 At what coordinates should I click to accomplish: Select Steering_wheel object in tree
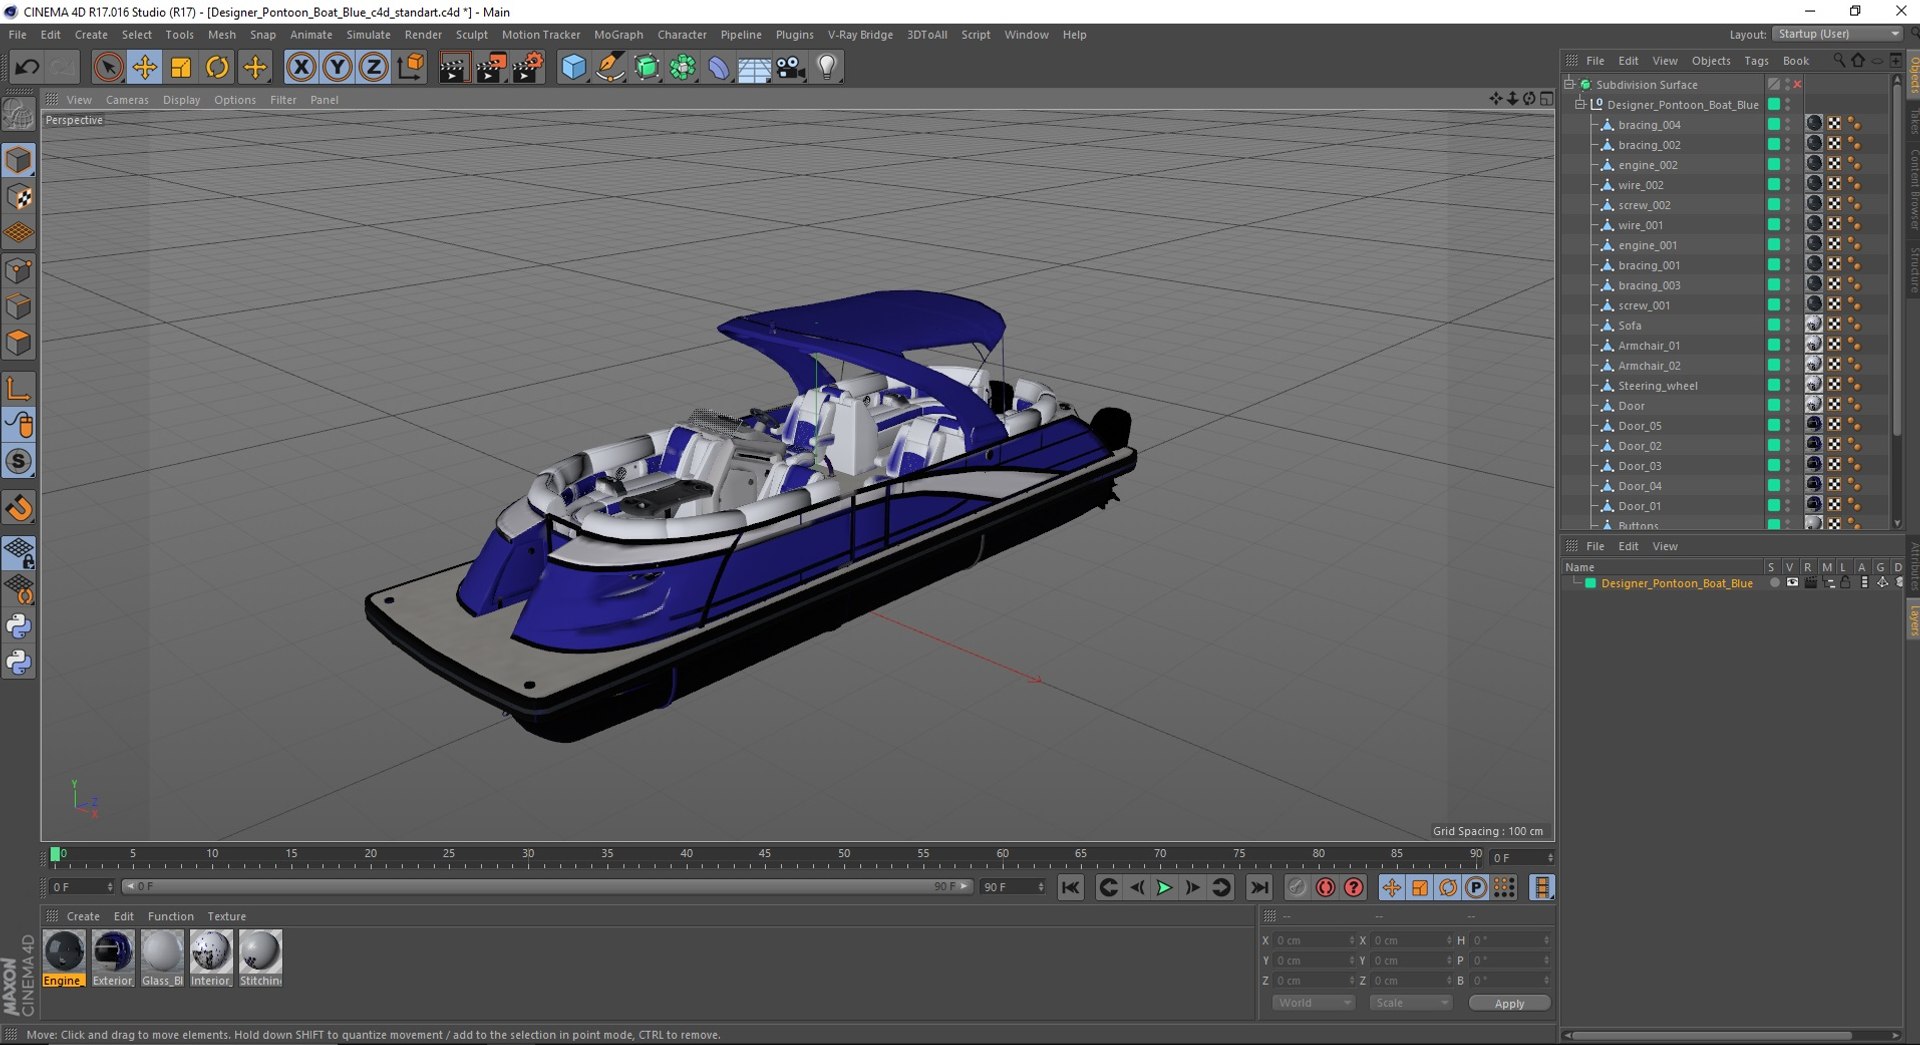click(1657, 386)
